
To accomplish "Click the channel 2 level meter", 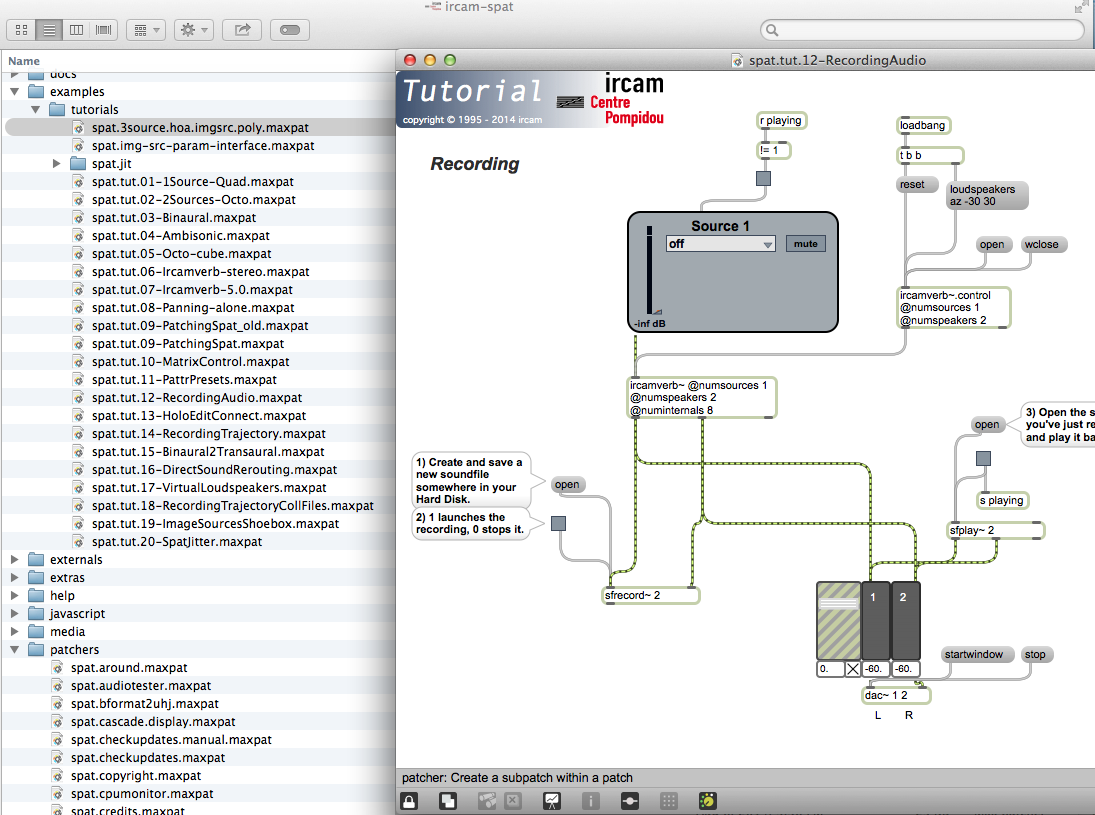I will pos(906,621).
